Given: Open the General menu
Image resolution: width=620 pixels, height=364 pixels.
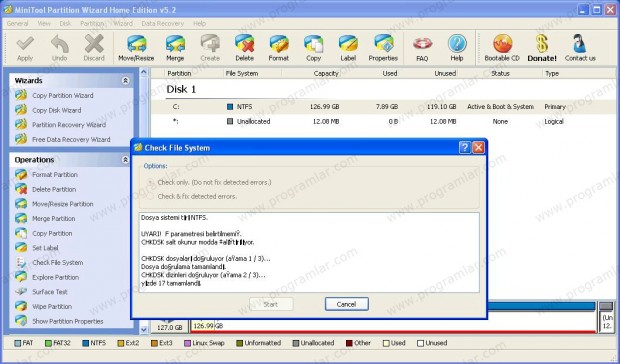Looking at the screenshot, I should (17, 24).
